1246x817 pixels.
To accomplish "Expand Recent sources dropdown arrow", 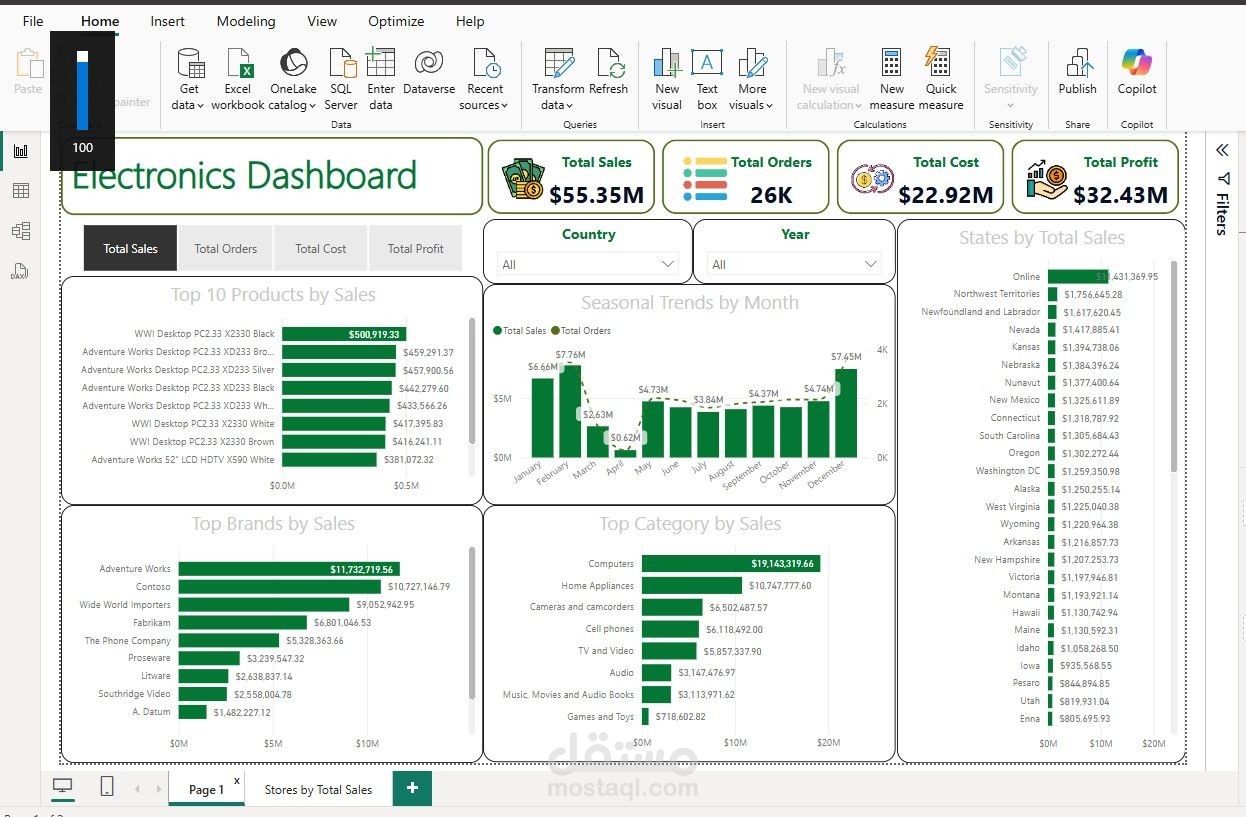I will pyautogui.click(x=504, y=105).
